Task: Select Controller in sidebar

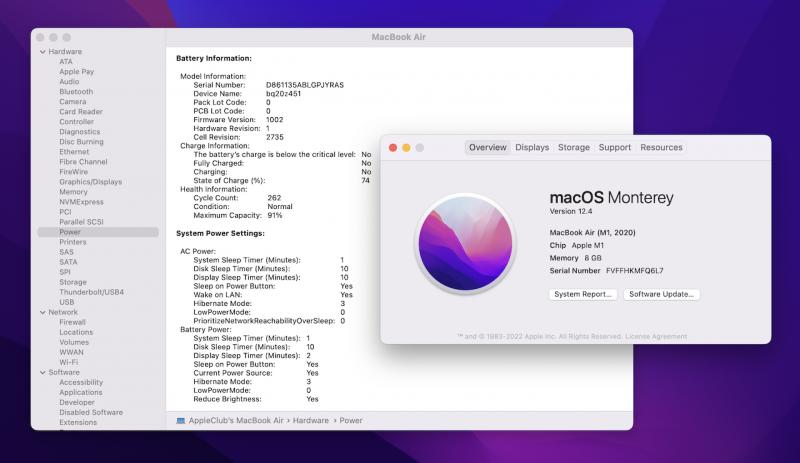Action: coord(77,121)
